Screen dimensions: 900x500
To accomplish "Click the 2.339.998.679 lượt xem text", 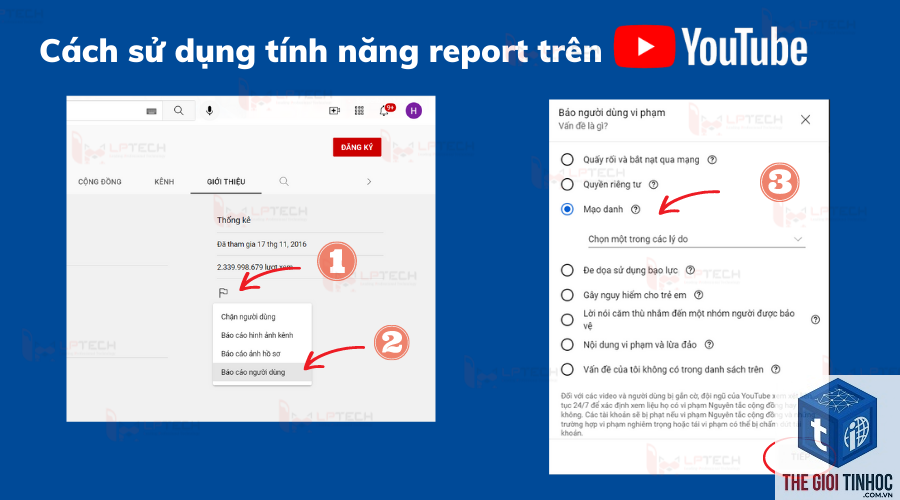I will tap(255, 267).
